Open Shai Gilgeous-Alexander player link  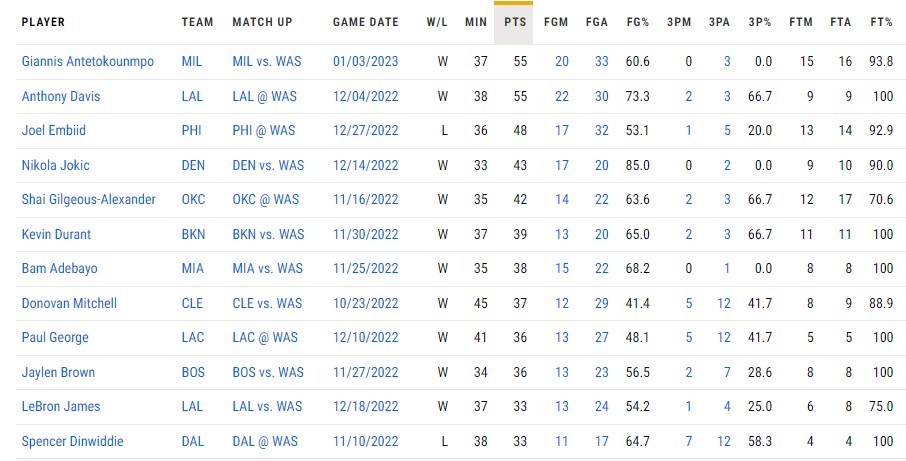[x=88, y=199]
